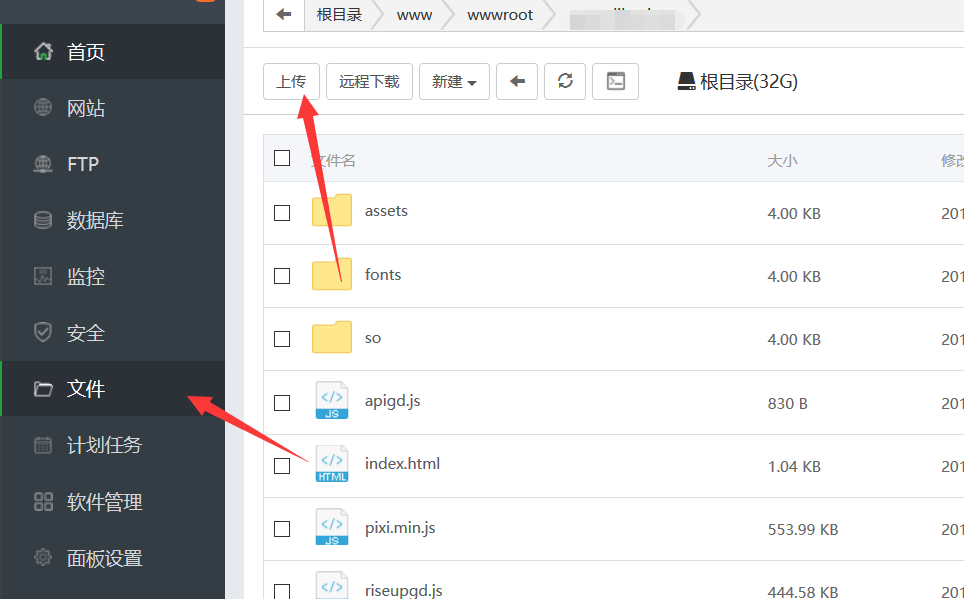Open 软件管理 software management
The width and height of the screenshot is (964, 599).
point(113,502)
